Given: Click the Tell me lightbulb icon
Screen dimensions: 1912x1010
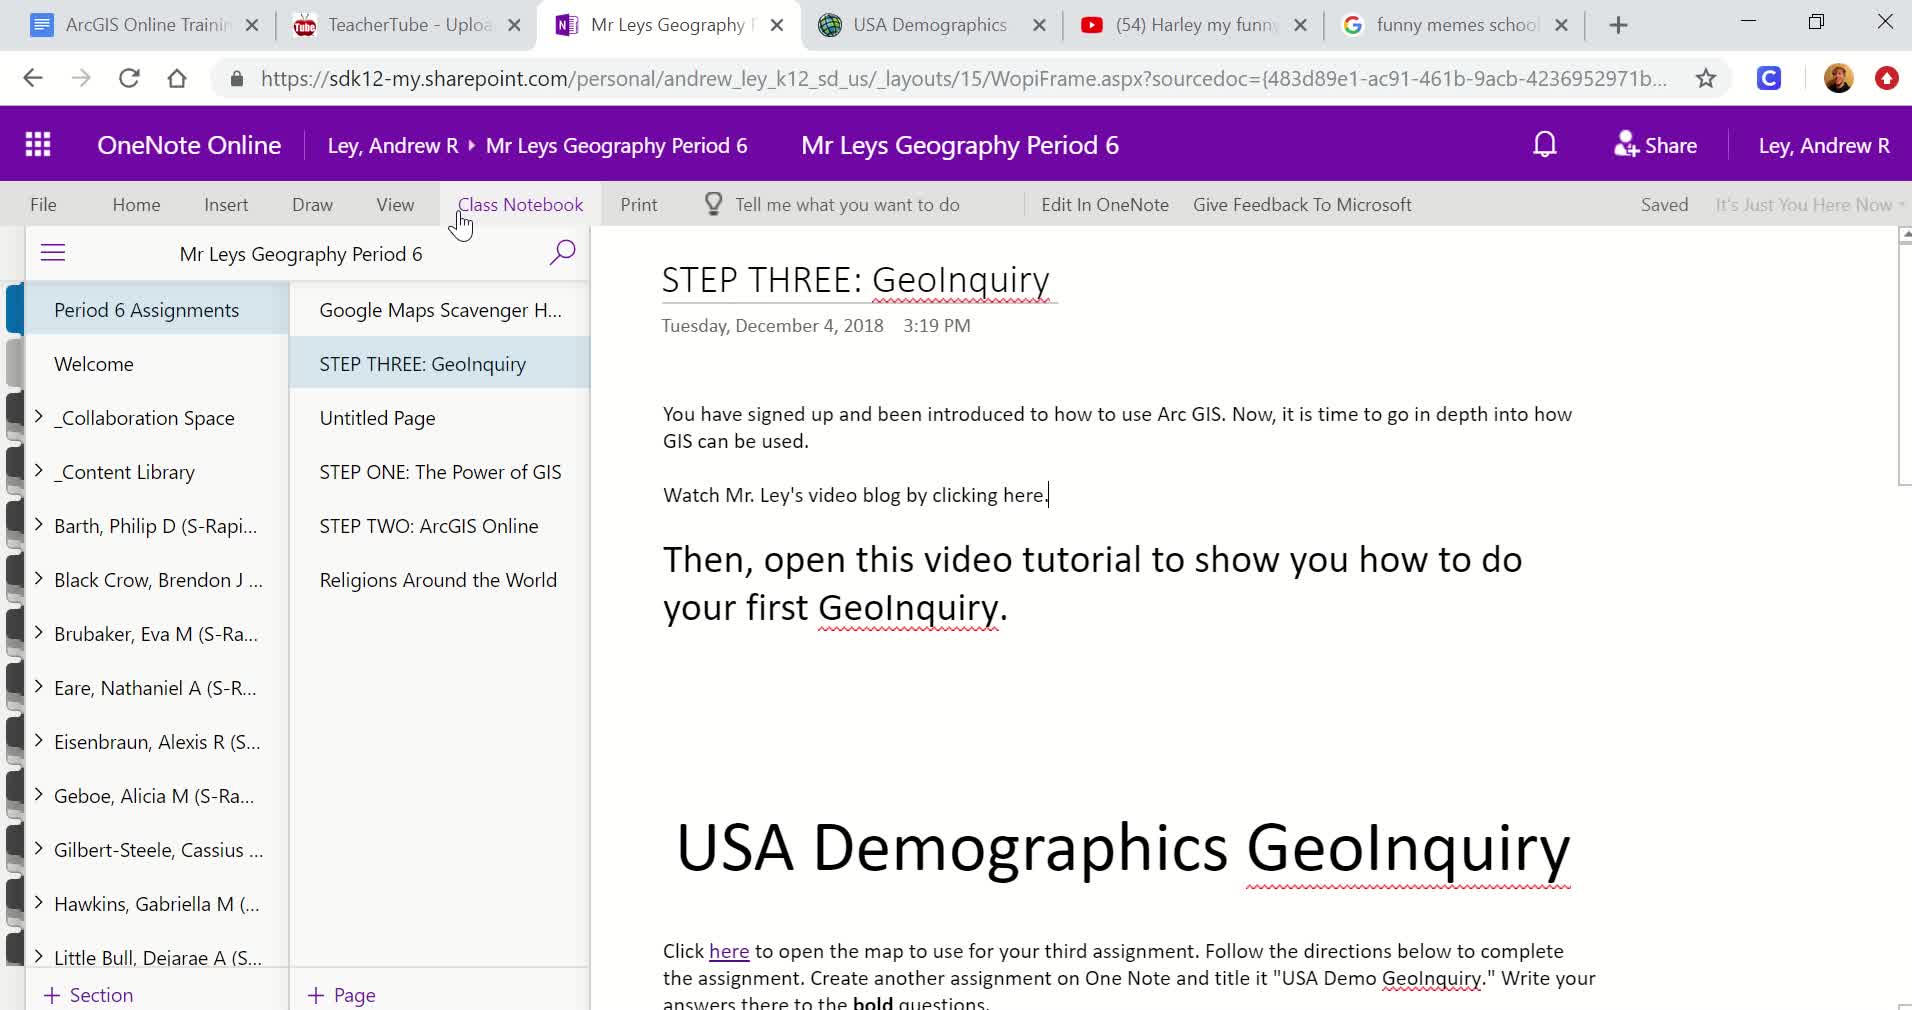Looking at the screenshot, I should click(713, 204).
